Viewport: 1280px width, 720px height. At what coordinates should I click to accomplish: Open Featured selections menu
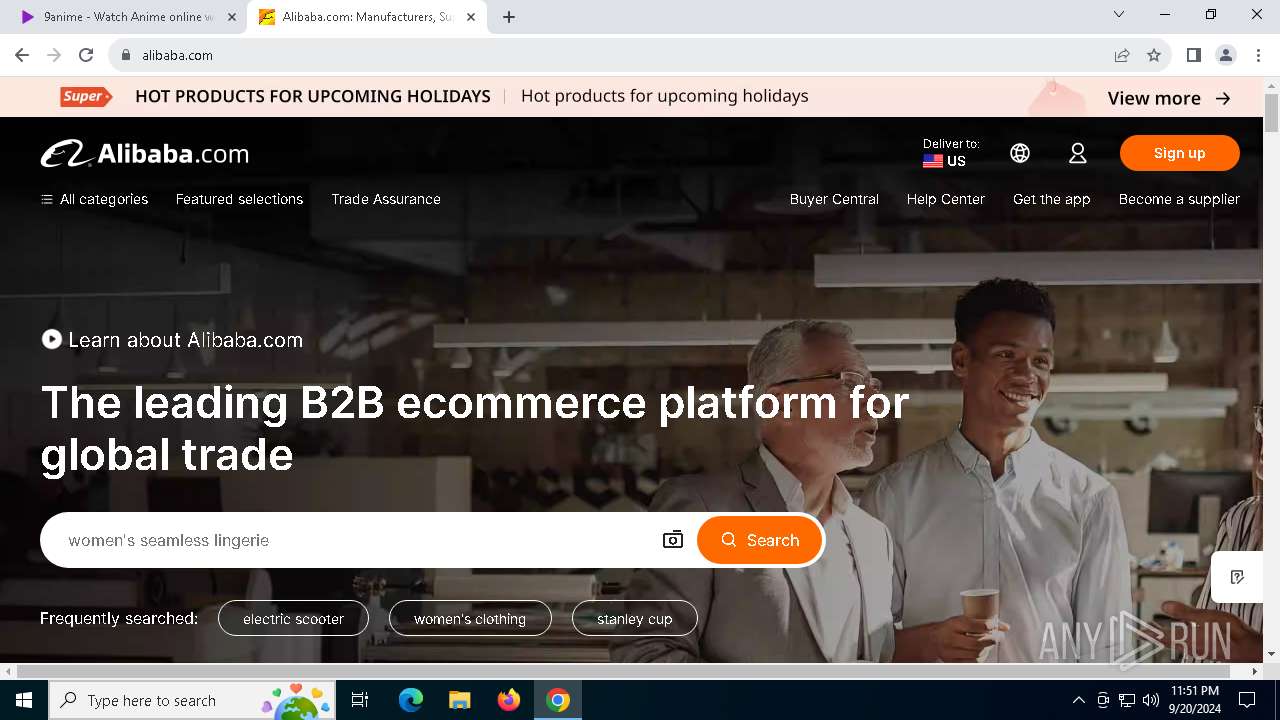pyautogui.click(x=239, y=199)
